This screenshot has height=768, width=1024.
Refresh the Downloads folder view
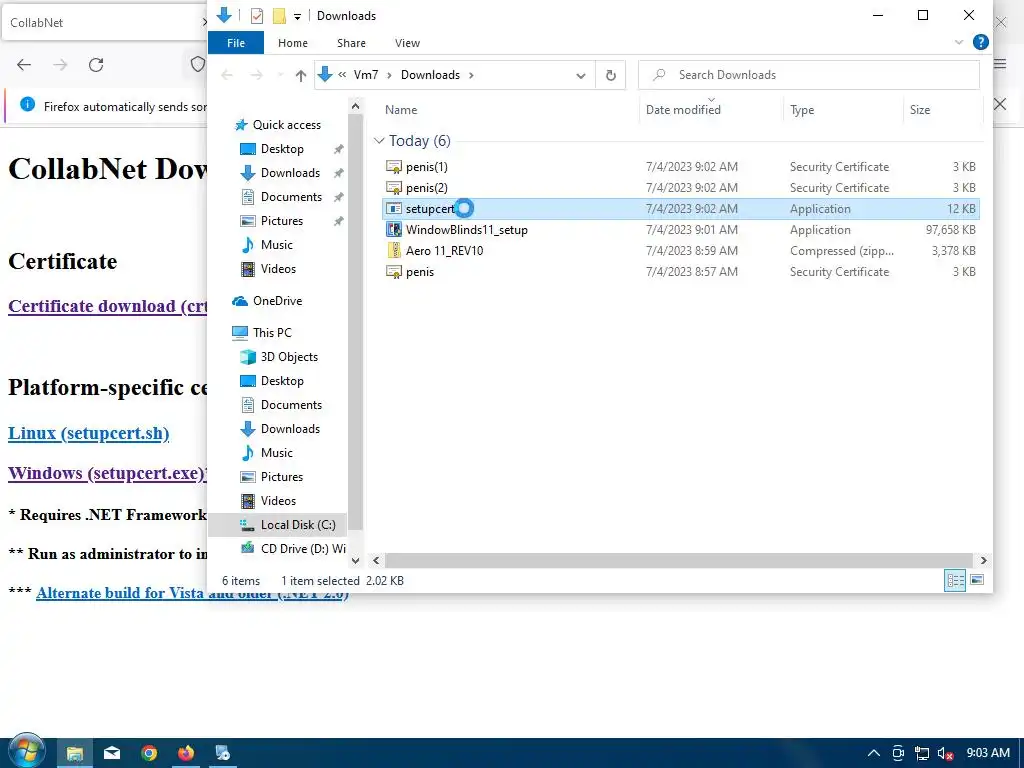611,75
